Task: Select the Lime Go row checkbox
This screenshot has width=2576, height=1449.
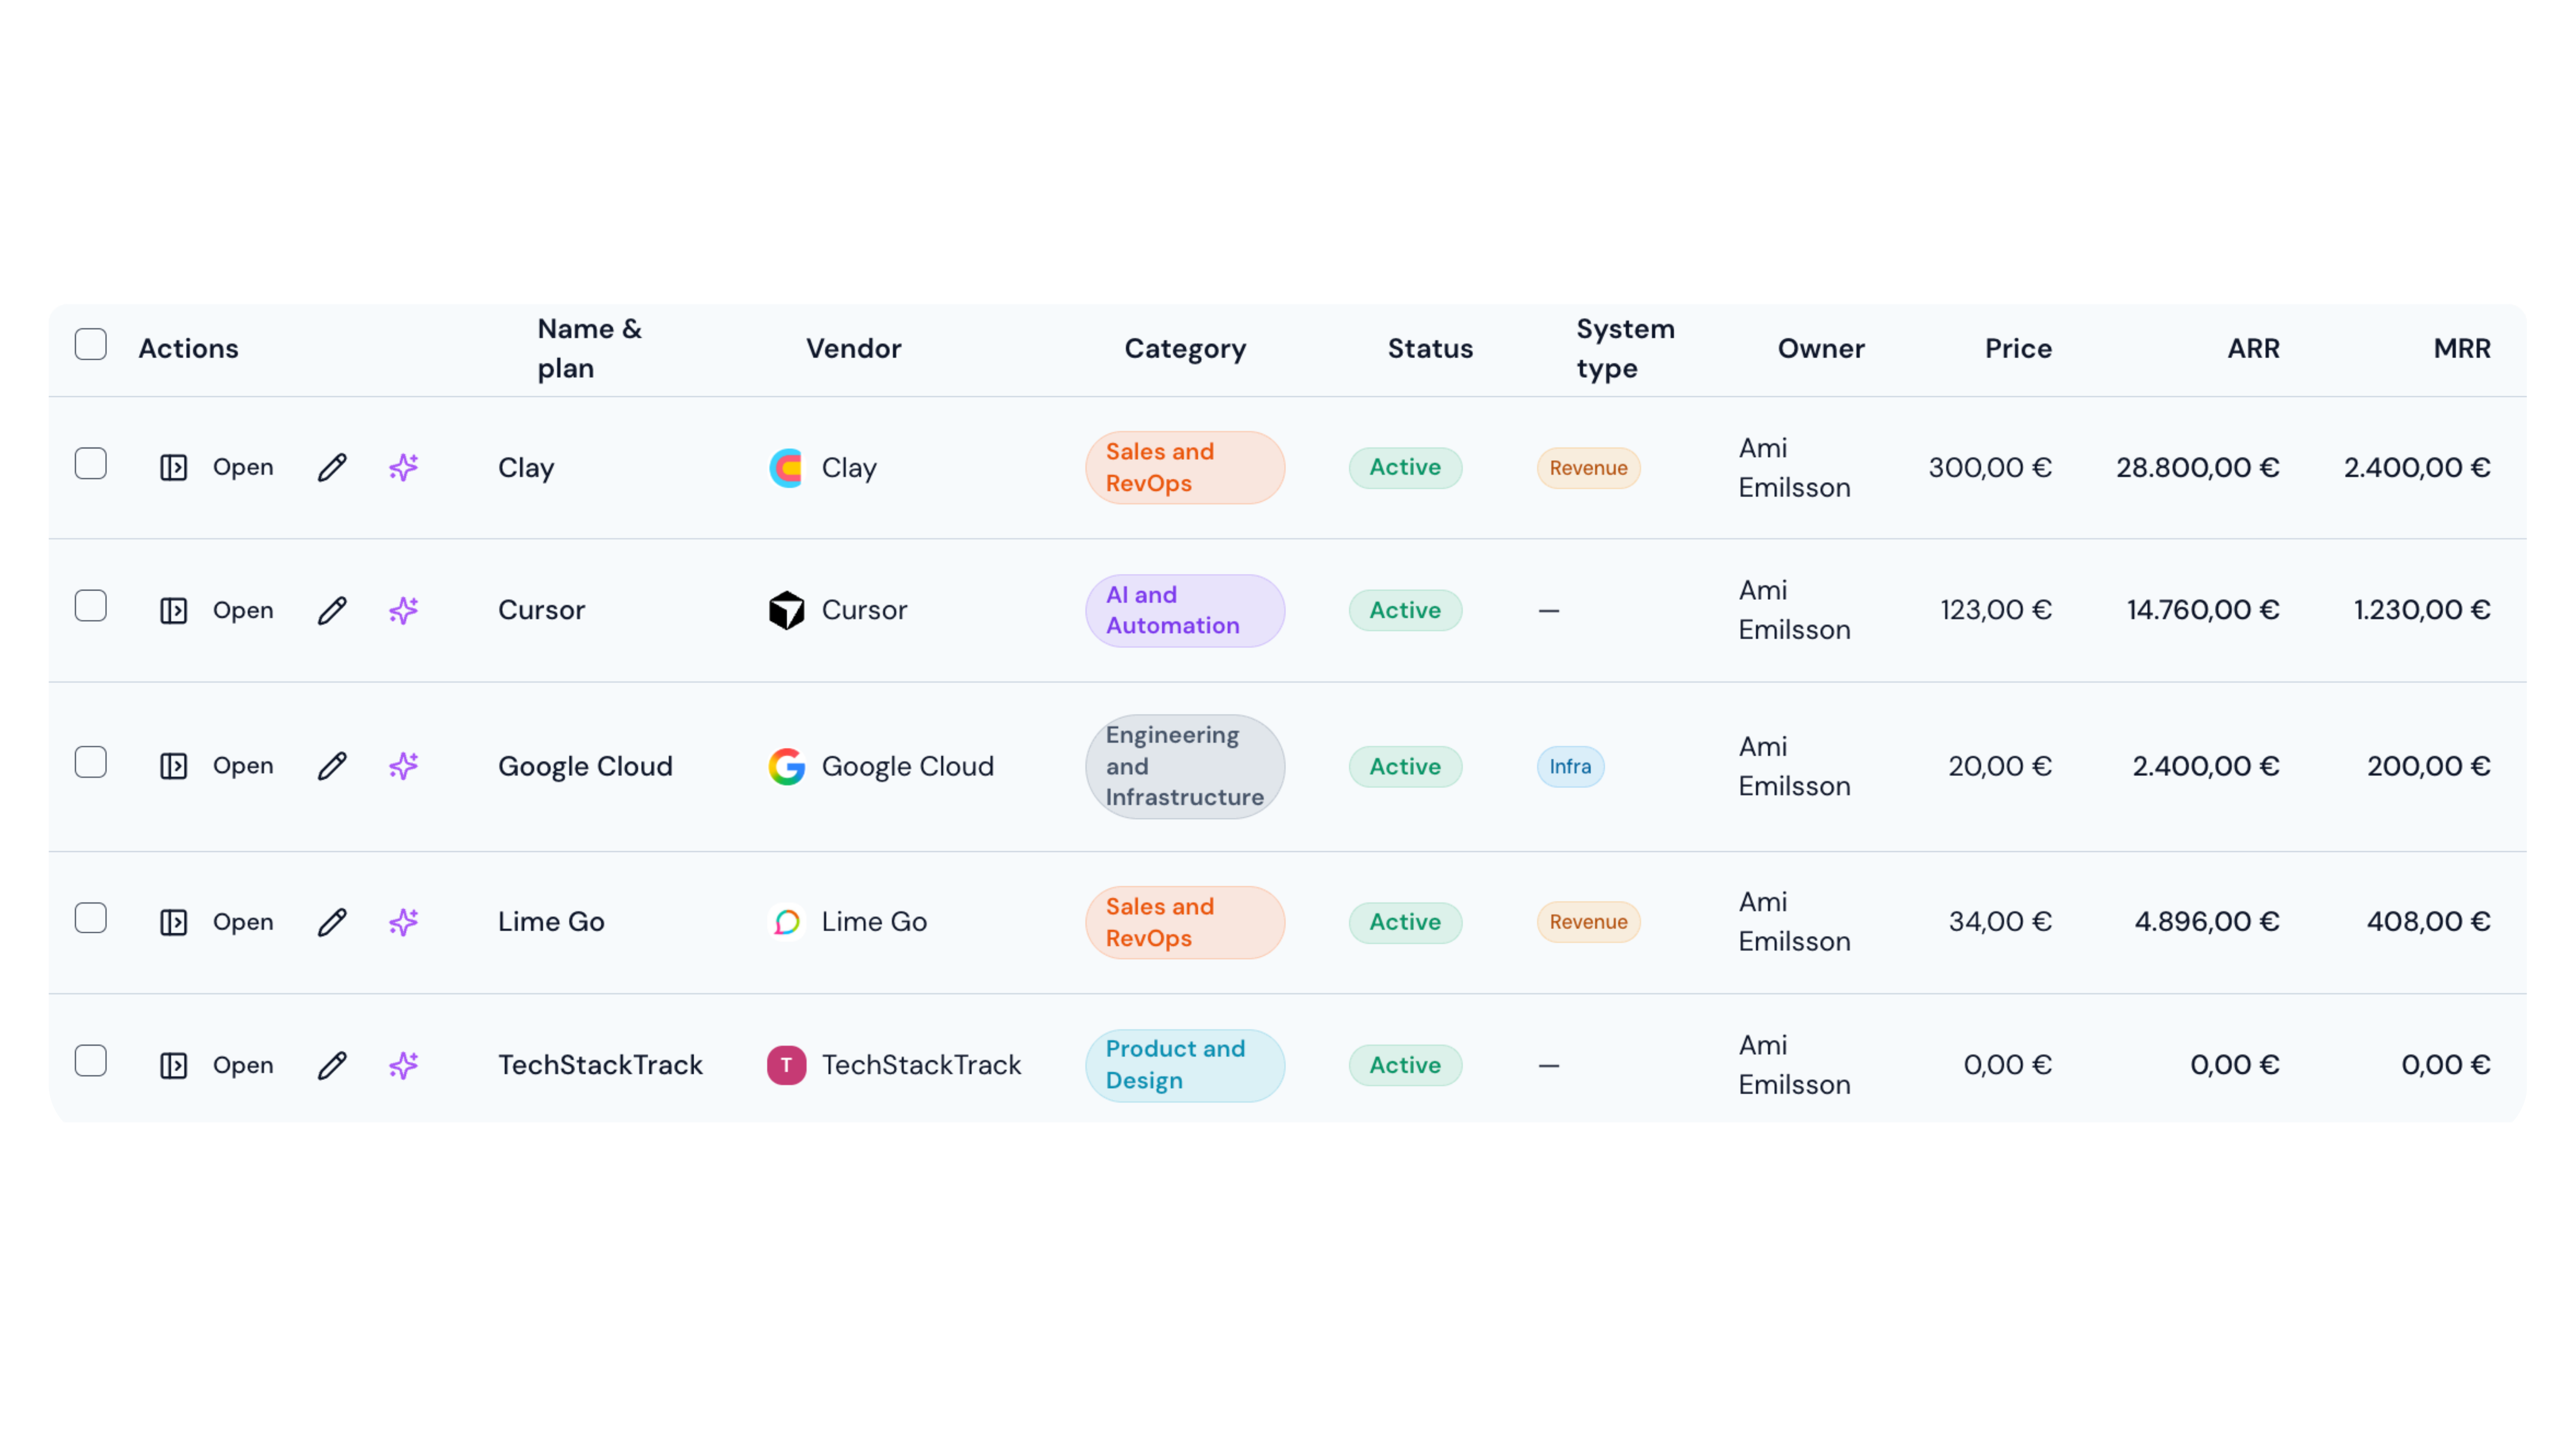Action: pyautogui.click(x=91, y=918)
